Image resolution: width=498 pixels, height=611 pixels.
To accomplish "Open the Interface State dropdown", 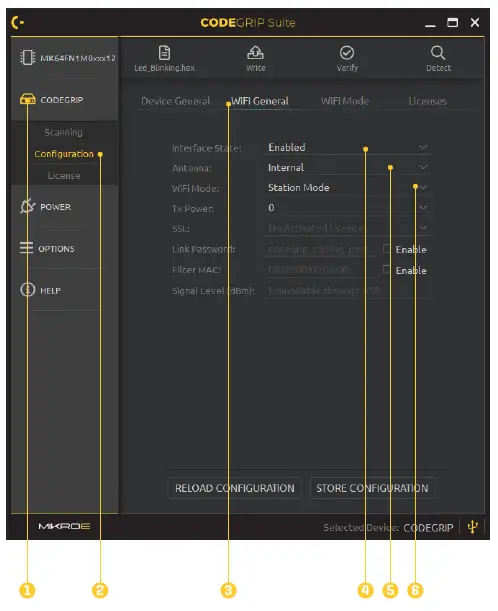I will pos(348,147).
